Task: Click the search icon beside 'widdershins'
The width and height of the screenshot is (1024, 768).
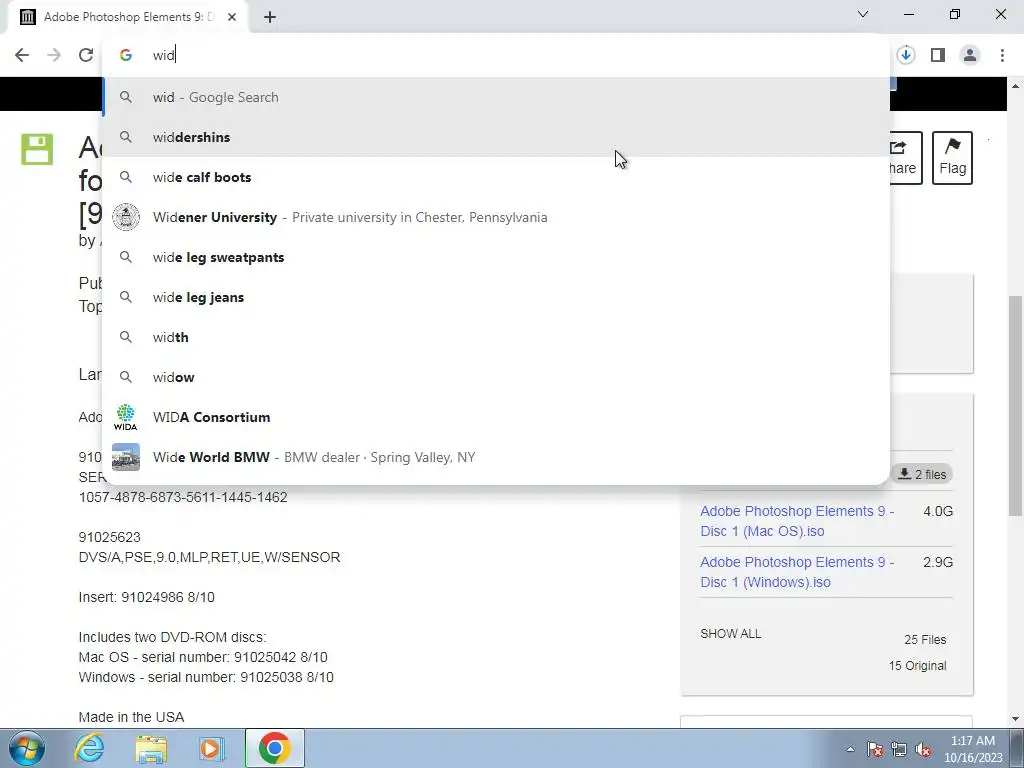Action: click(125, 137)
